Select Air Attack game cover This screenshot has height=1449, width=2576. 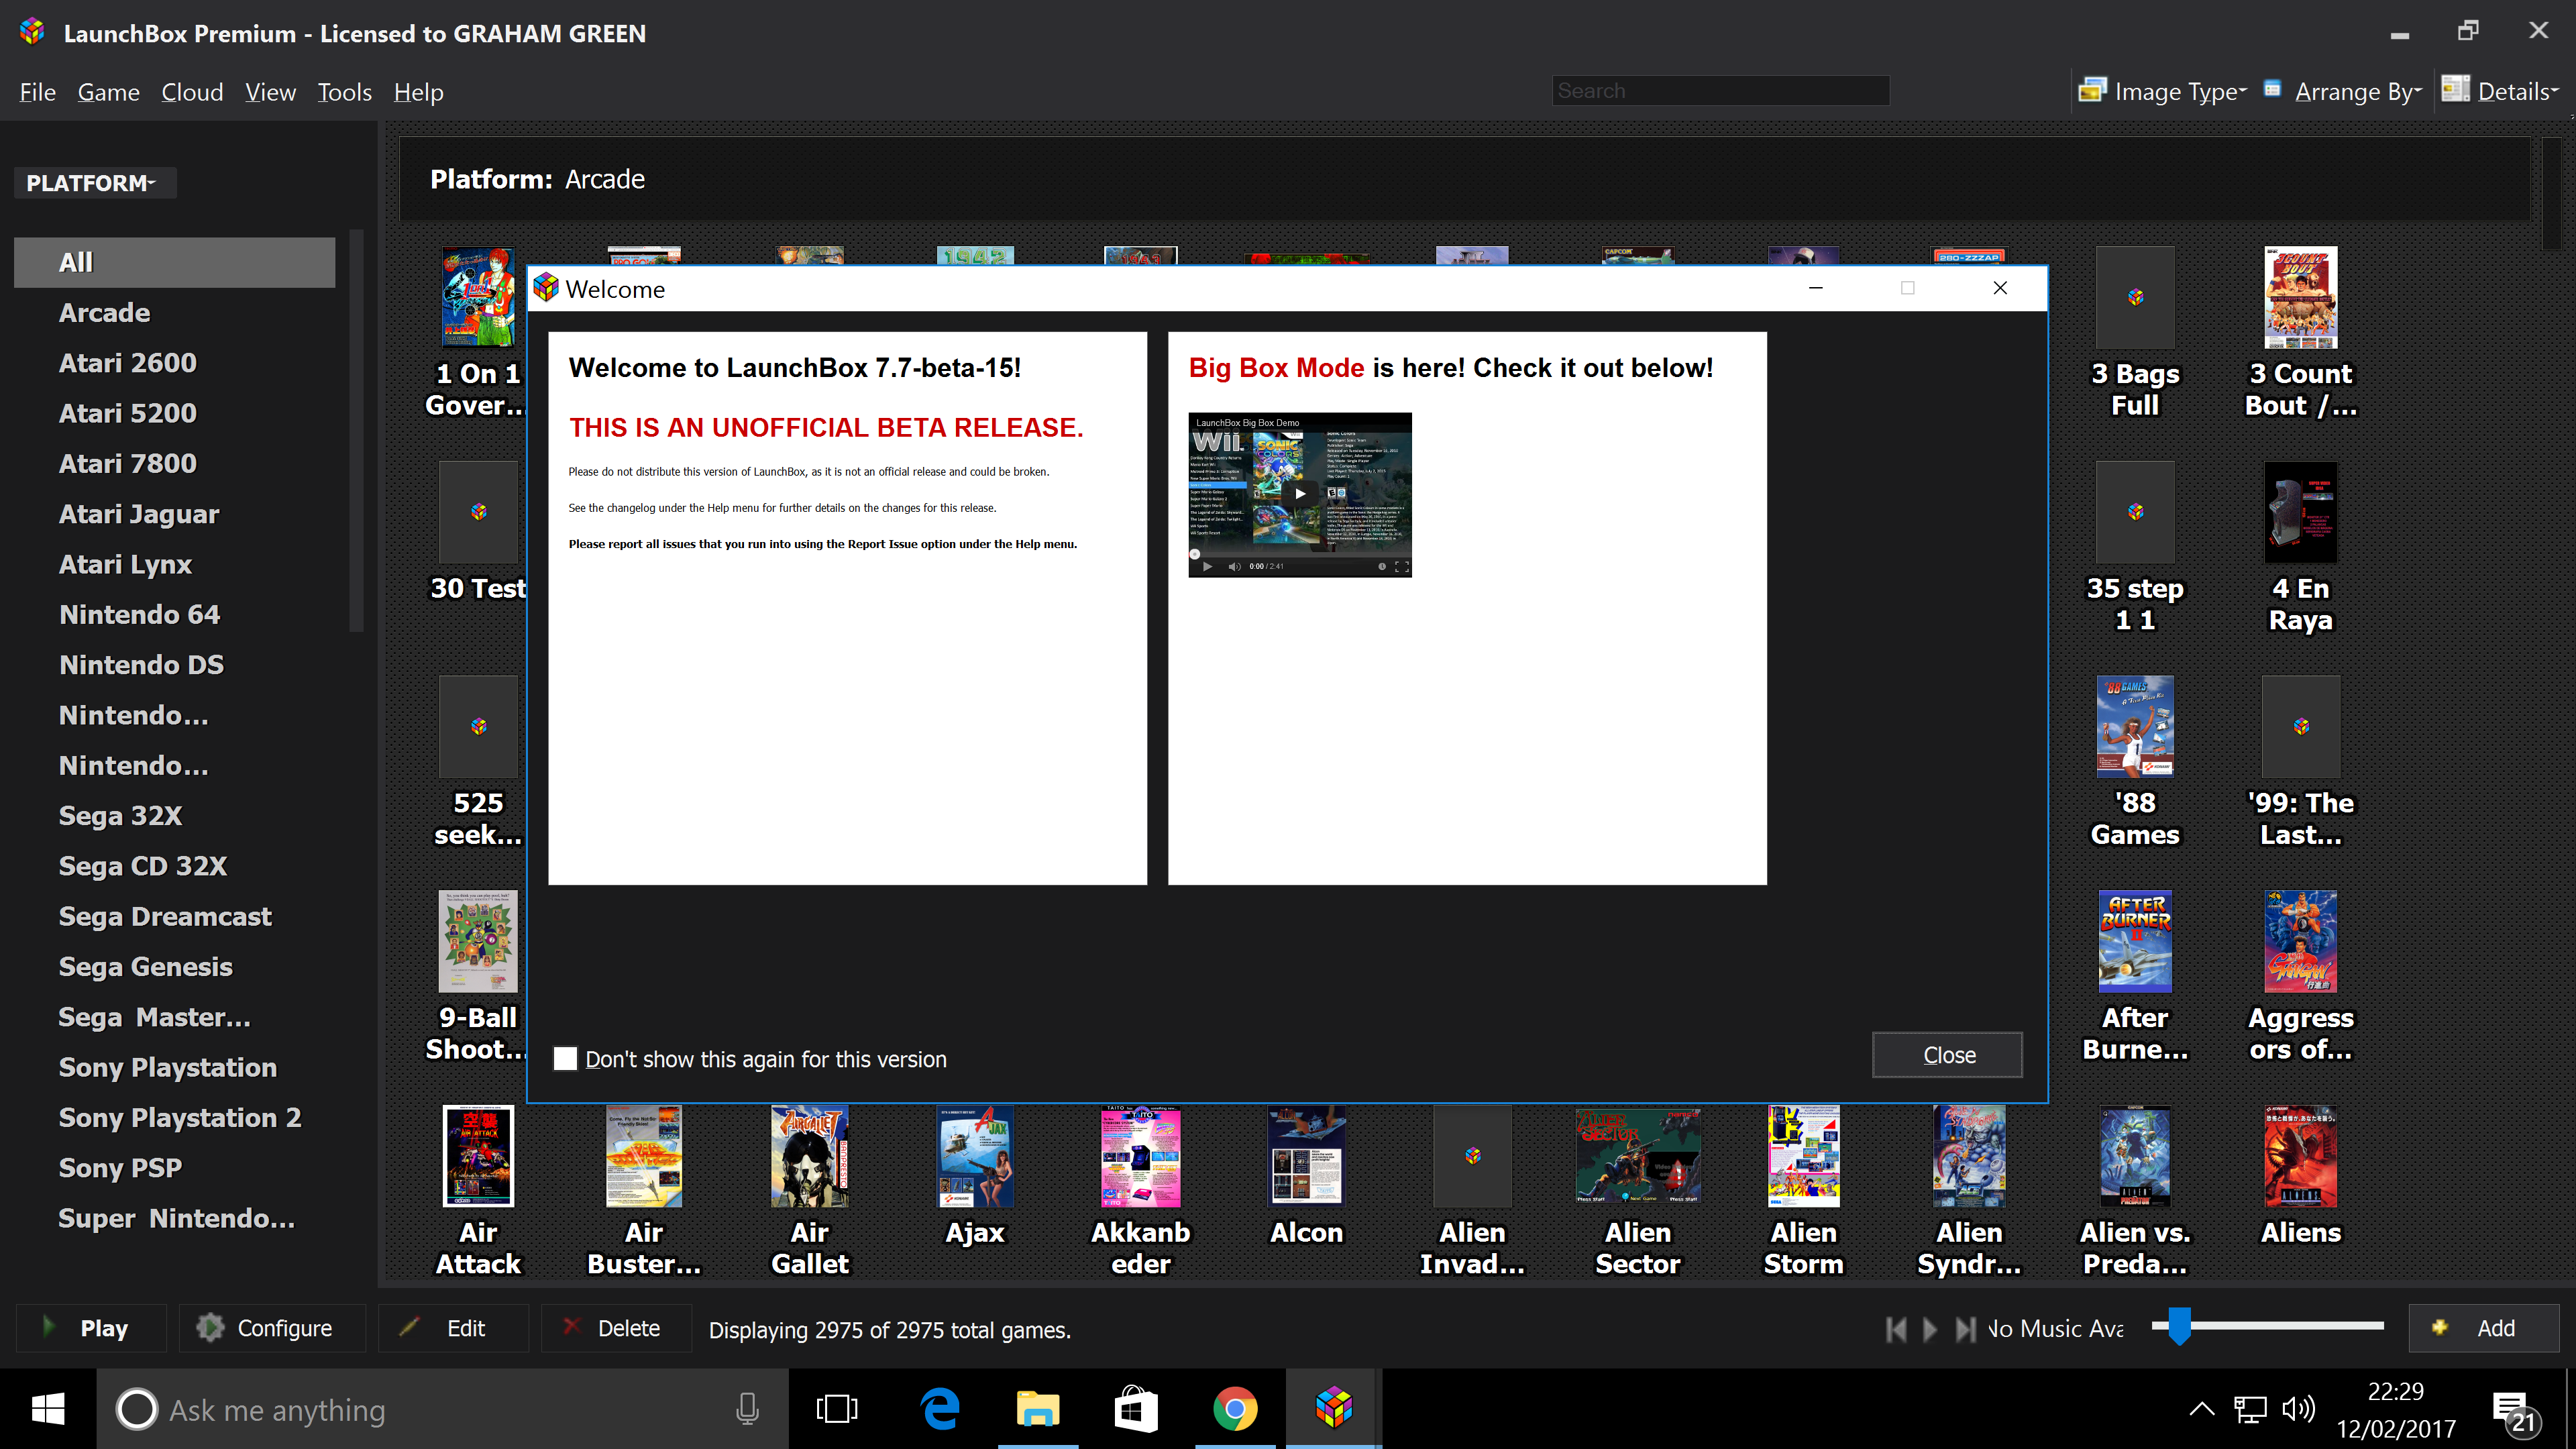point(478,1156)
